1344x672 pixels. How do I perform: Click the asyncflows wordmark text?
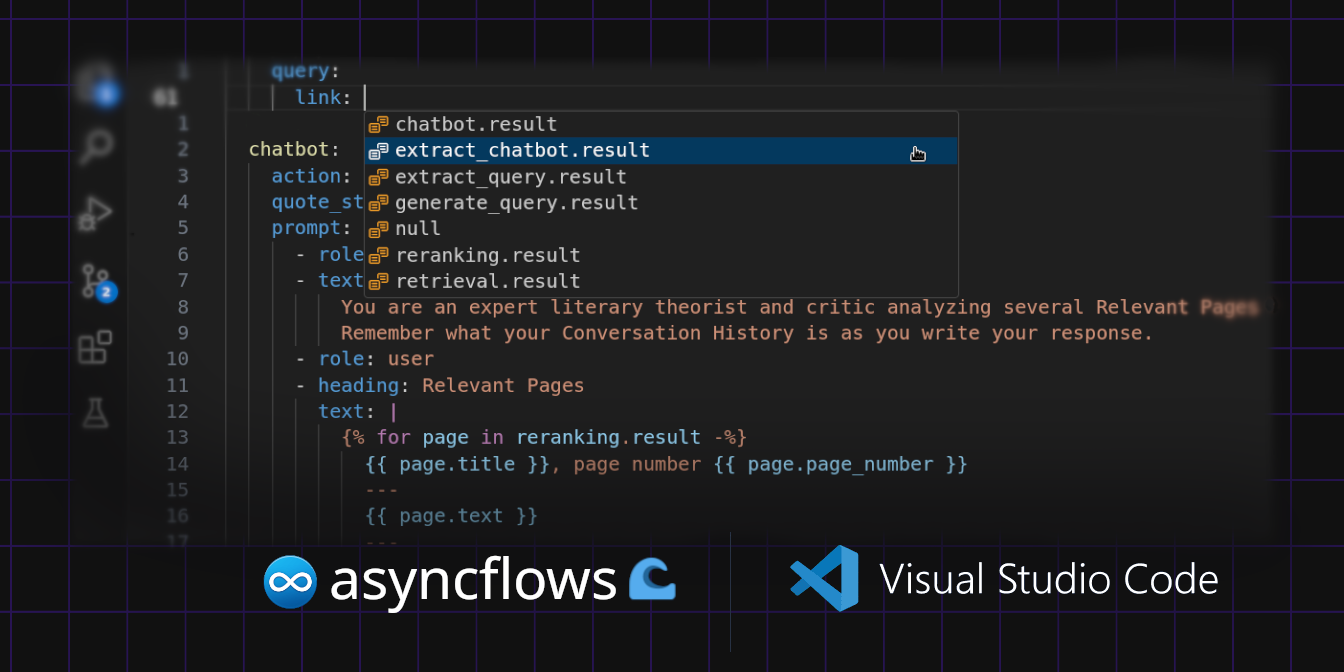click(473, 581)
